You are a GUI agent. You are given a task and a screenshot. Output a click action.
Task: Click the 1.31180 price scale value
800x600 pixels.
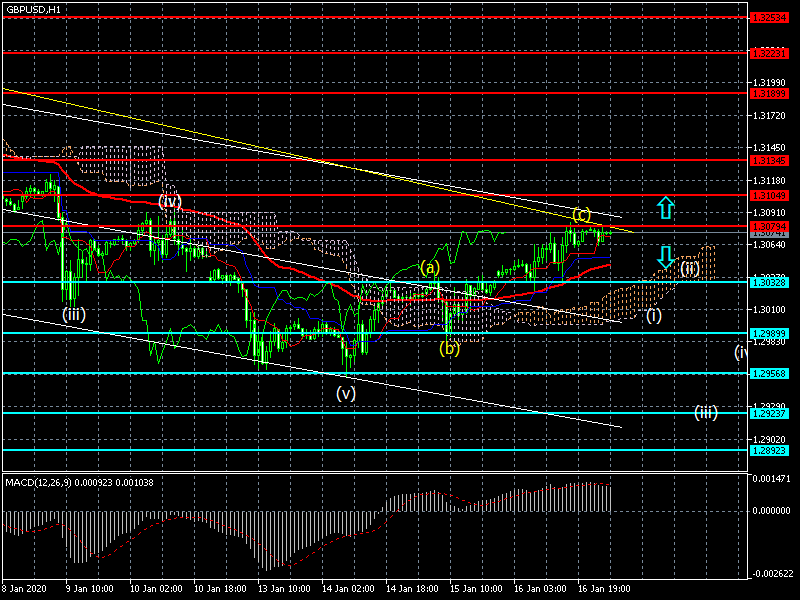pyautogui.click(x=769, y=180)
